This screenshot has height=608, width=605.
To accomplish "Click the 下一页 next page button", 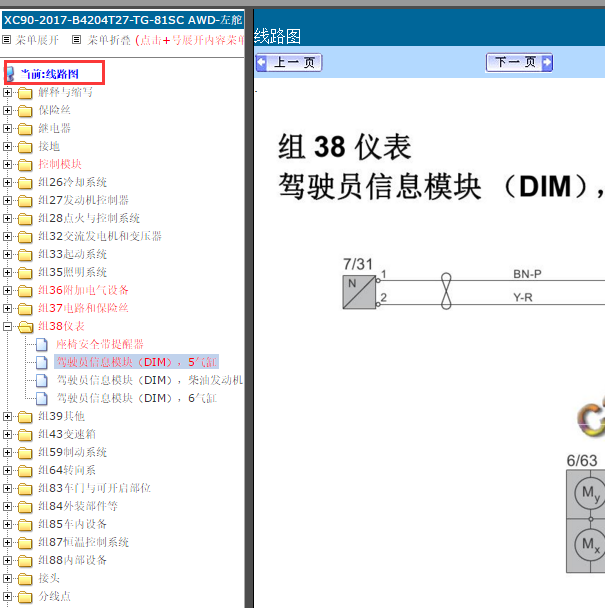I will point(519,62).
